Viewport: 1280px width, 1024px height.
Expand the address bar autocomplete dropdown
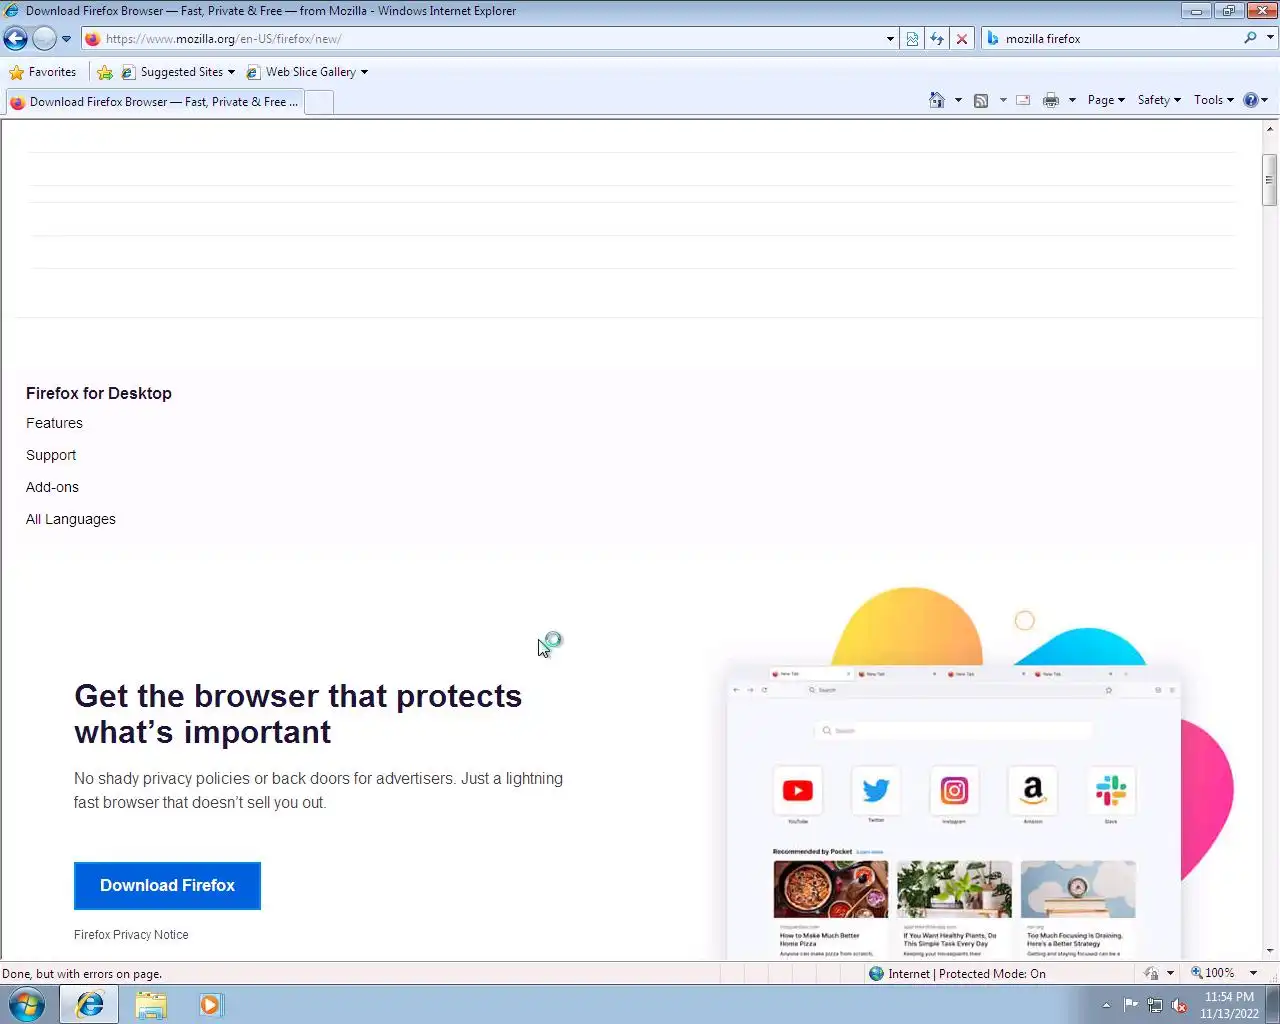tap(890, 39)
